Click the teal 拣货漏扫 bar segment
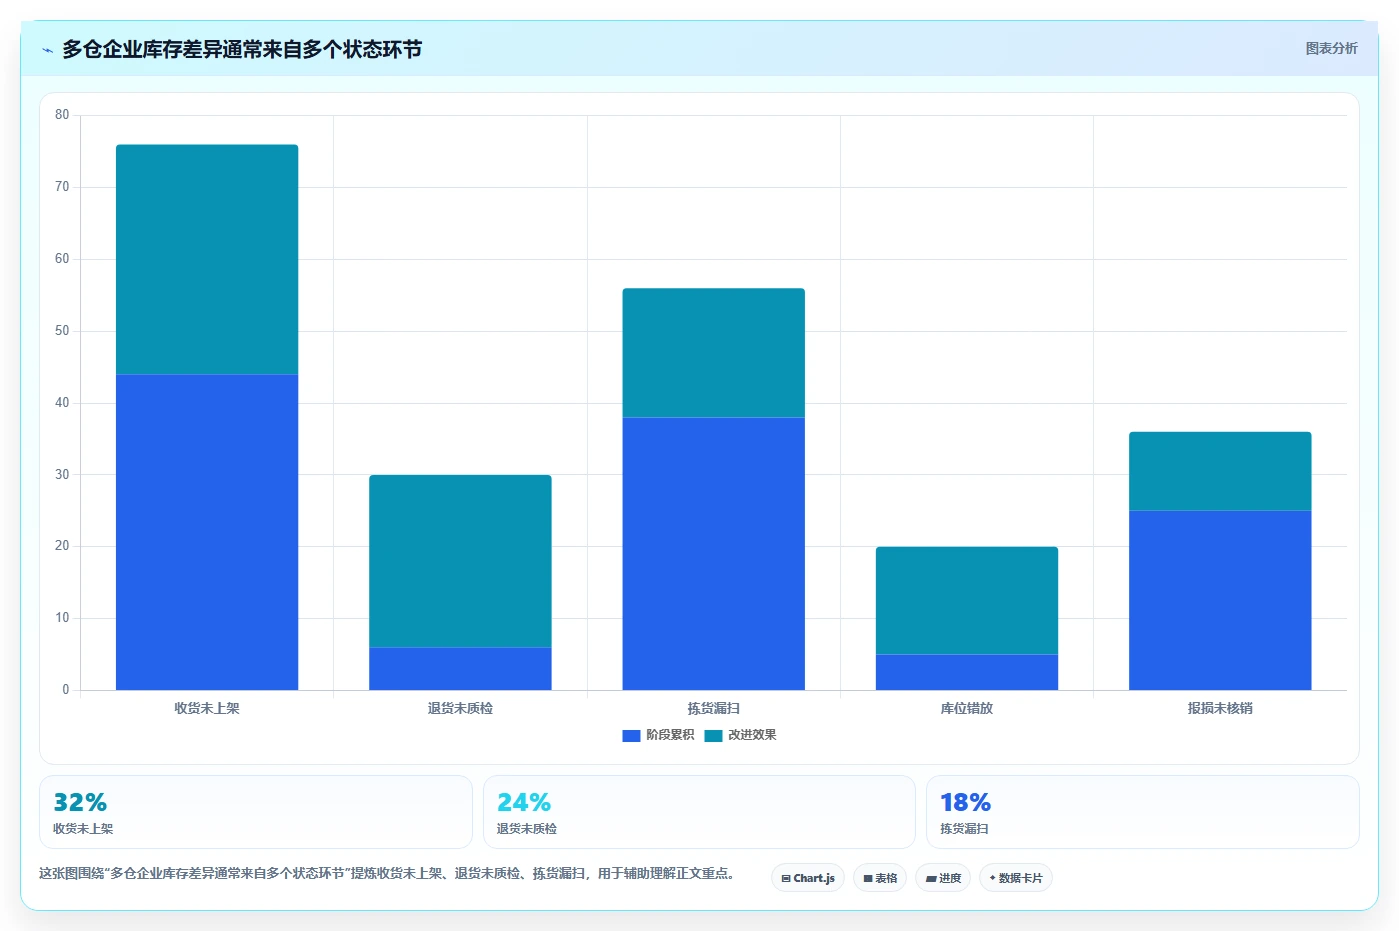This screenshot has height=931, width=1399. 714,353
